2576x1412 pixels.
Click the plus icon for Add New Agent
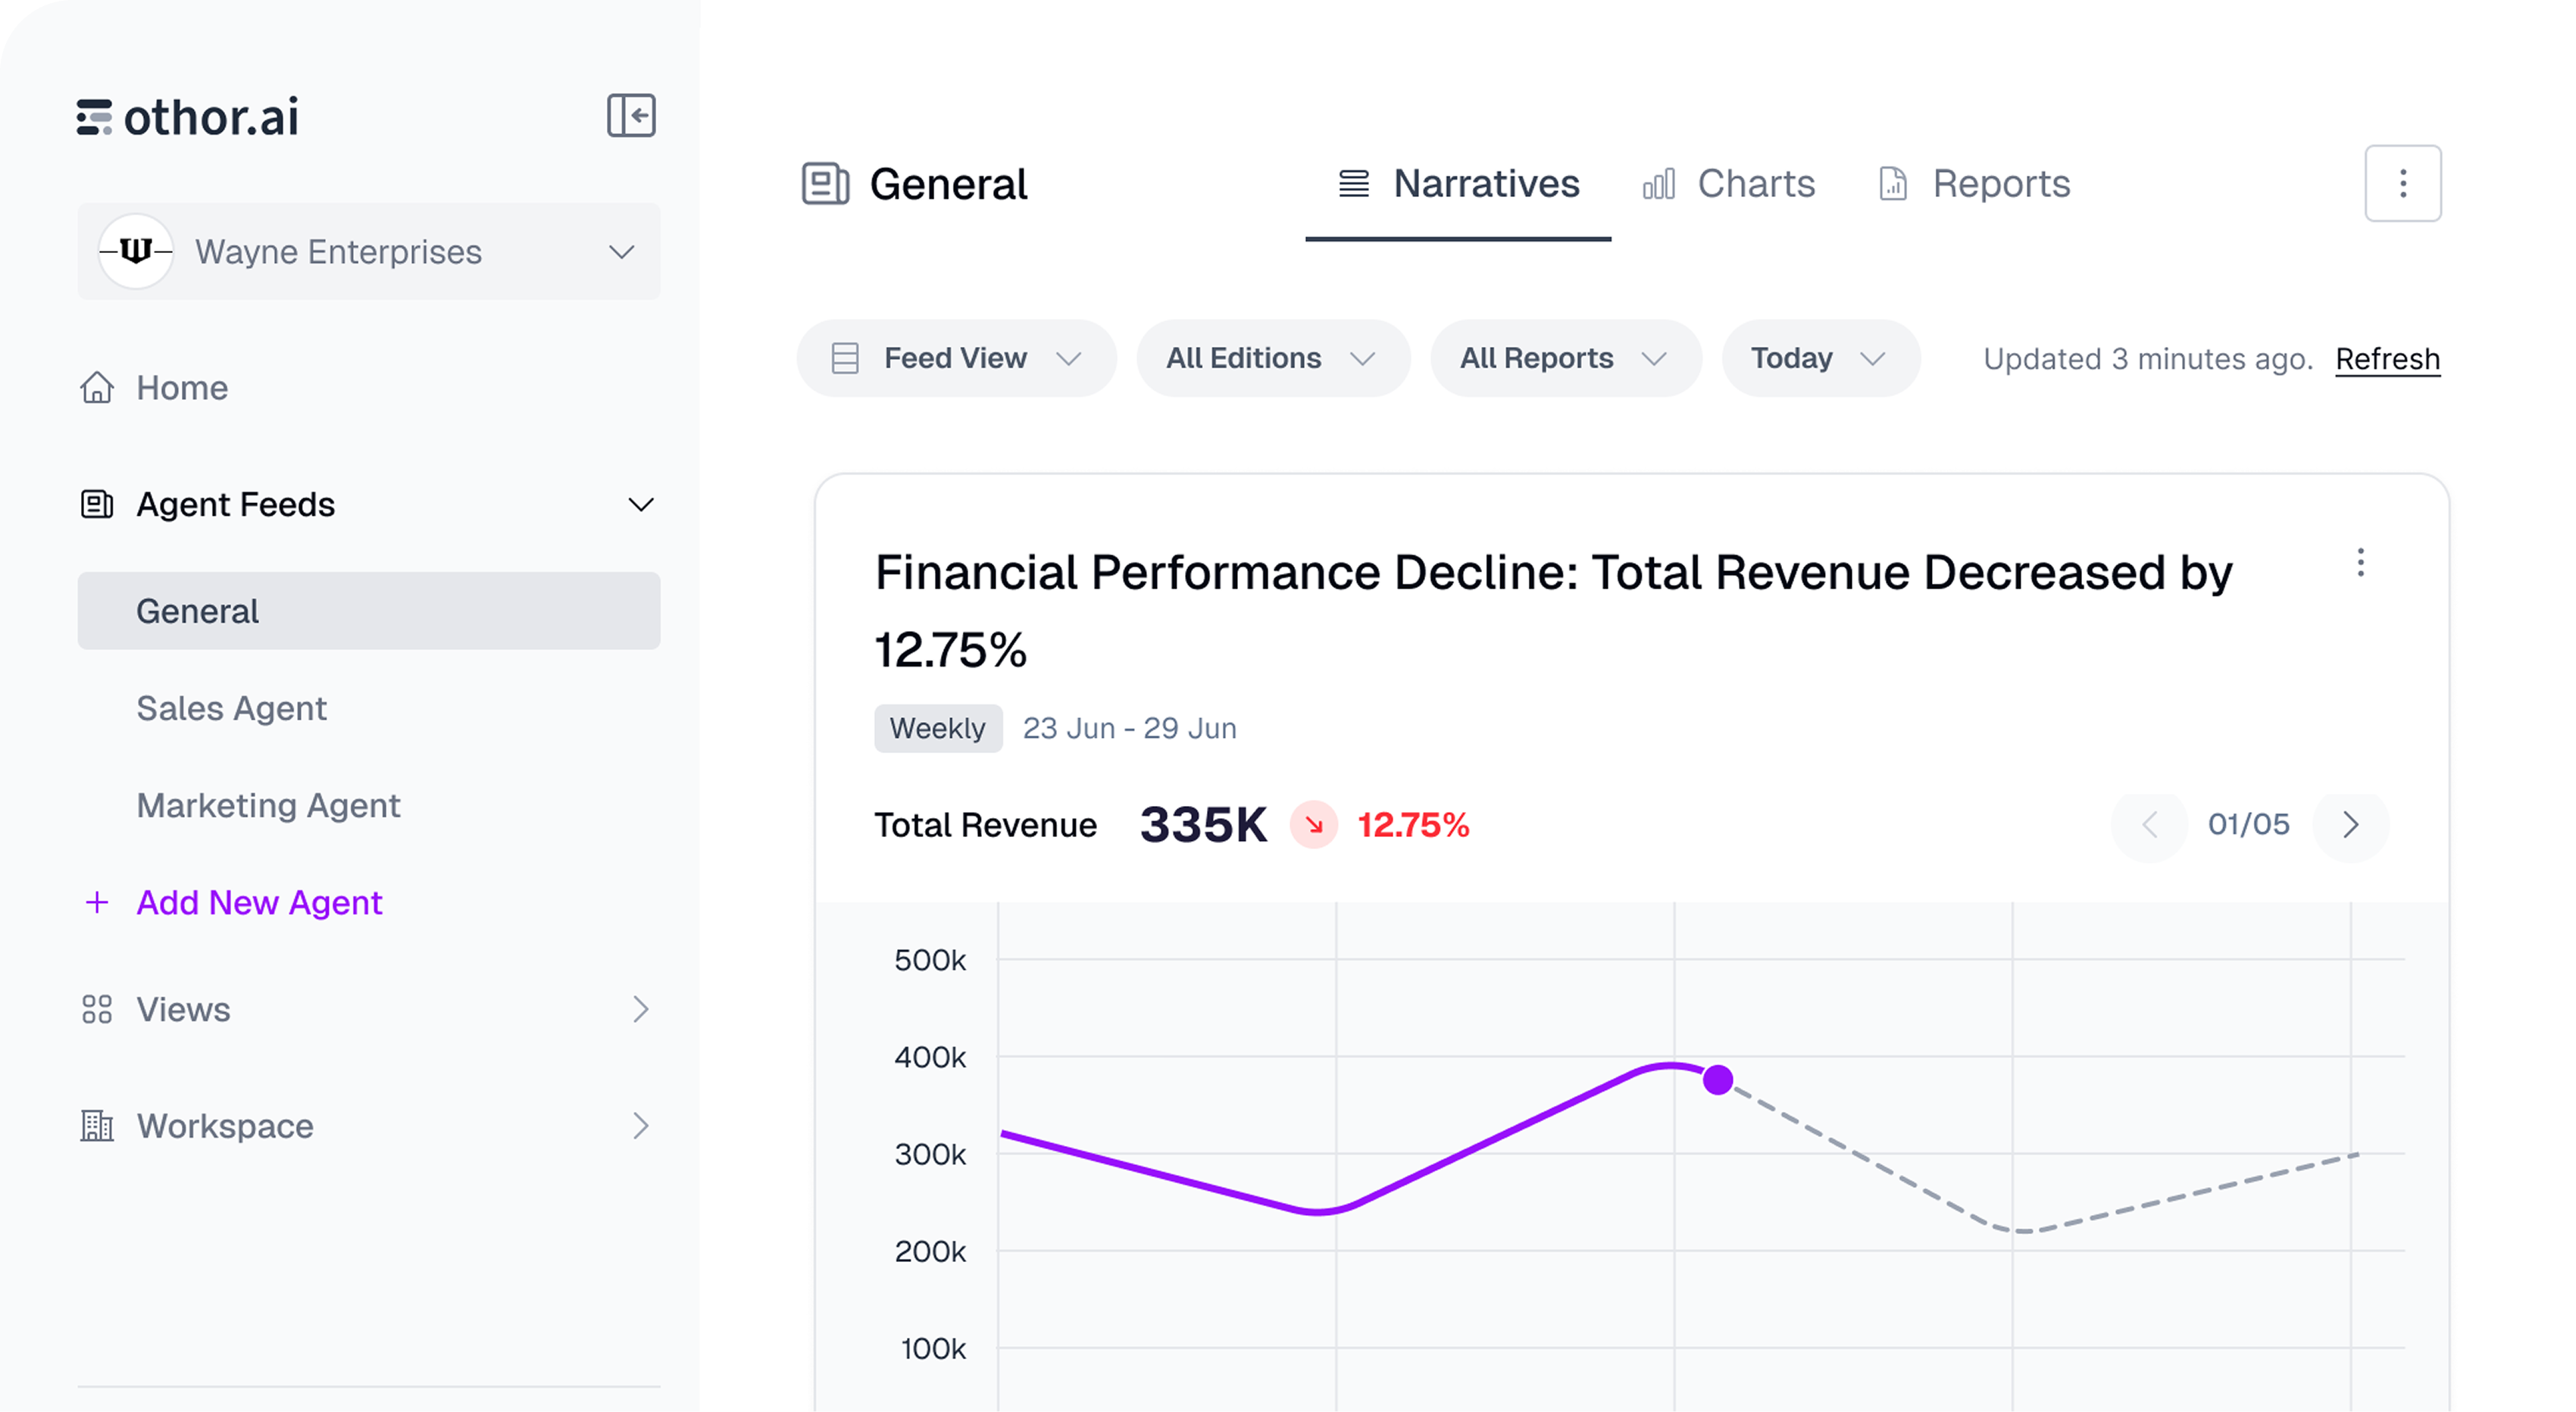(97, 902)
